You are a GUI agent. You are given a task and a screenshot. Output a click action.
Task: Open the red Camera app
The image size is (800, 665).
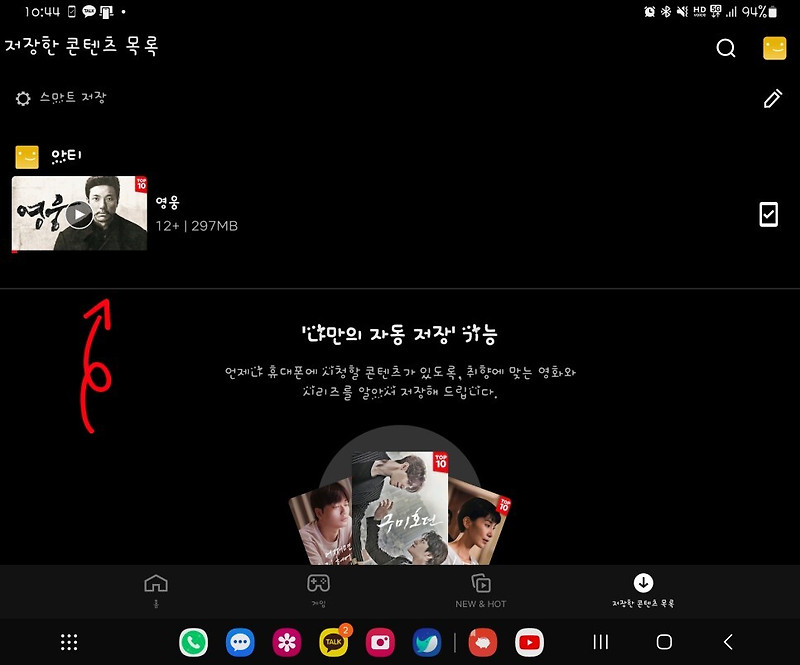coord(380,642)
